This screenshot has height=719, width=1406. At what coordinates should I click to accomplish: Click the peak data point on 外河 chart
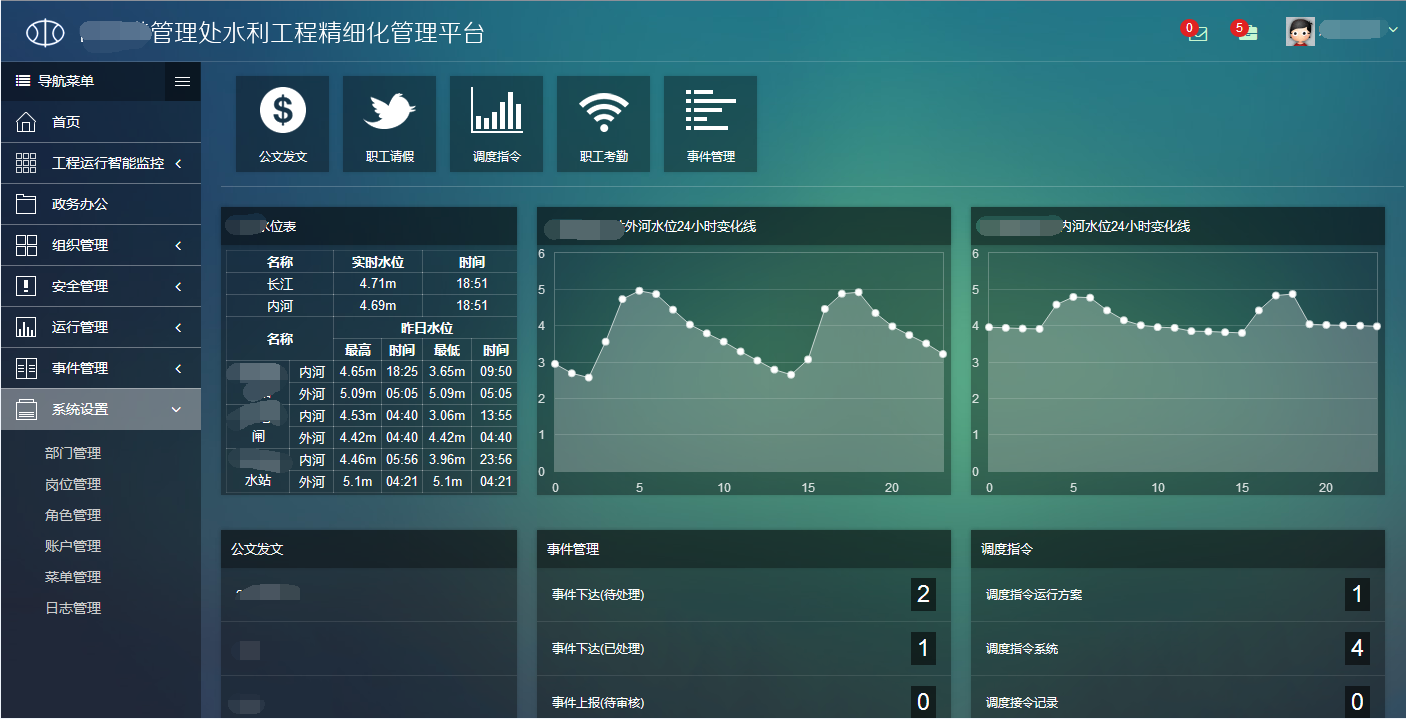point(639,291)
